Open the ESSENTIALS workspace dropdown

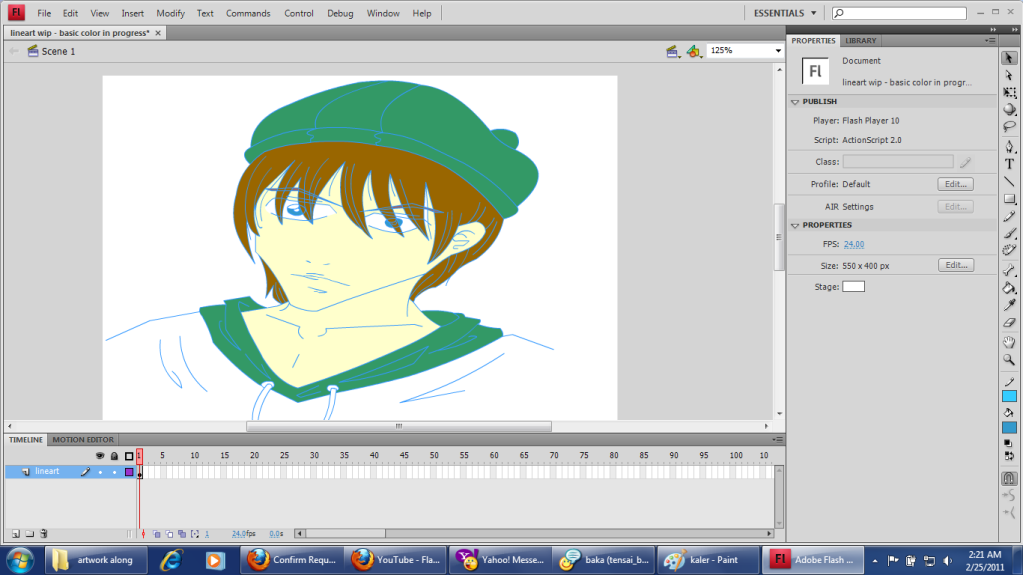click(785, 13)
